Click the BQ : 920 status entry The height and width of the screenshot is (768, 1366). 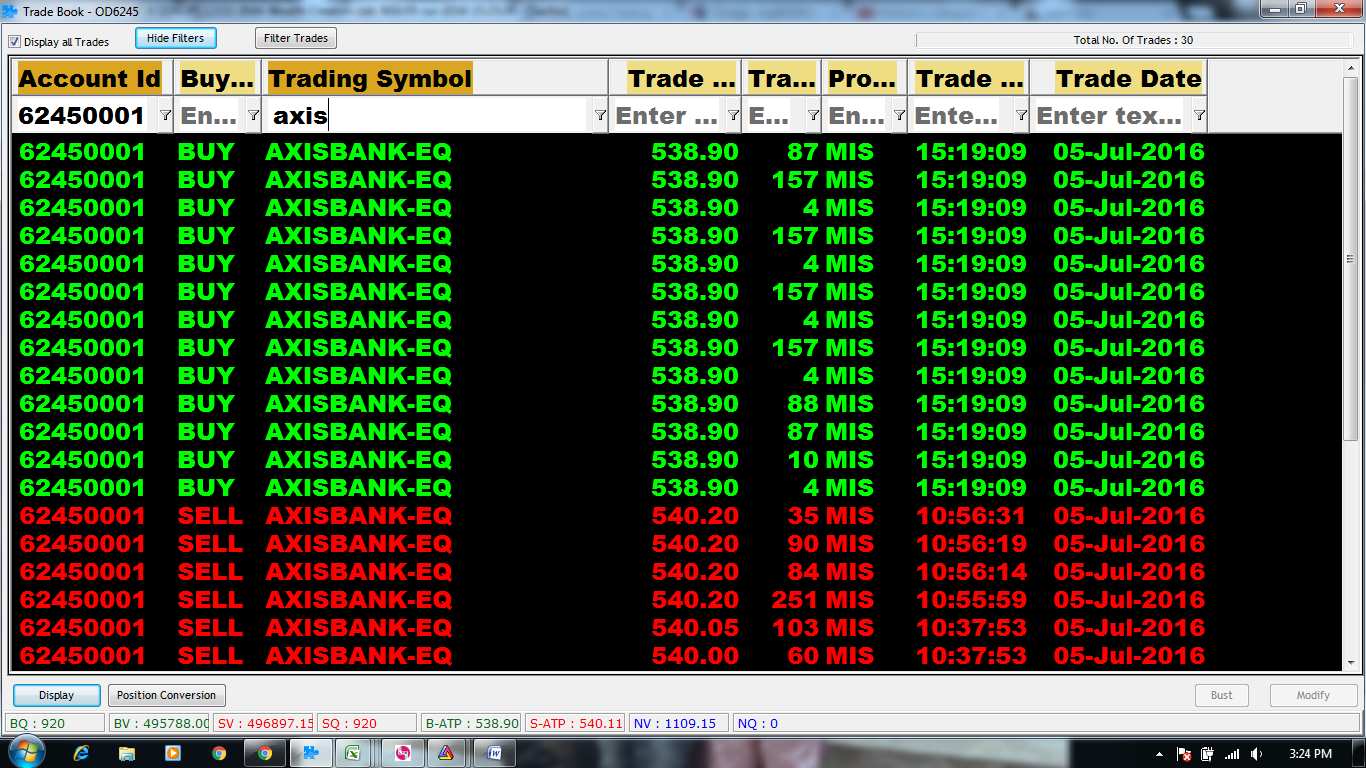coord(55,723)
